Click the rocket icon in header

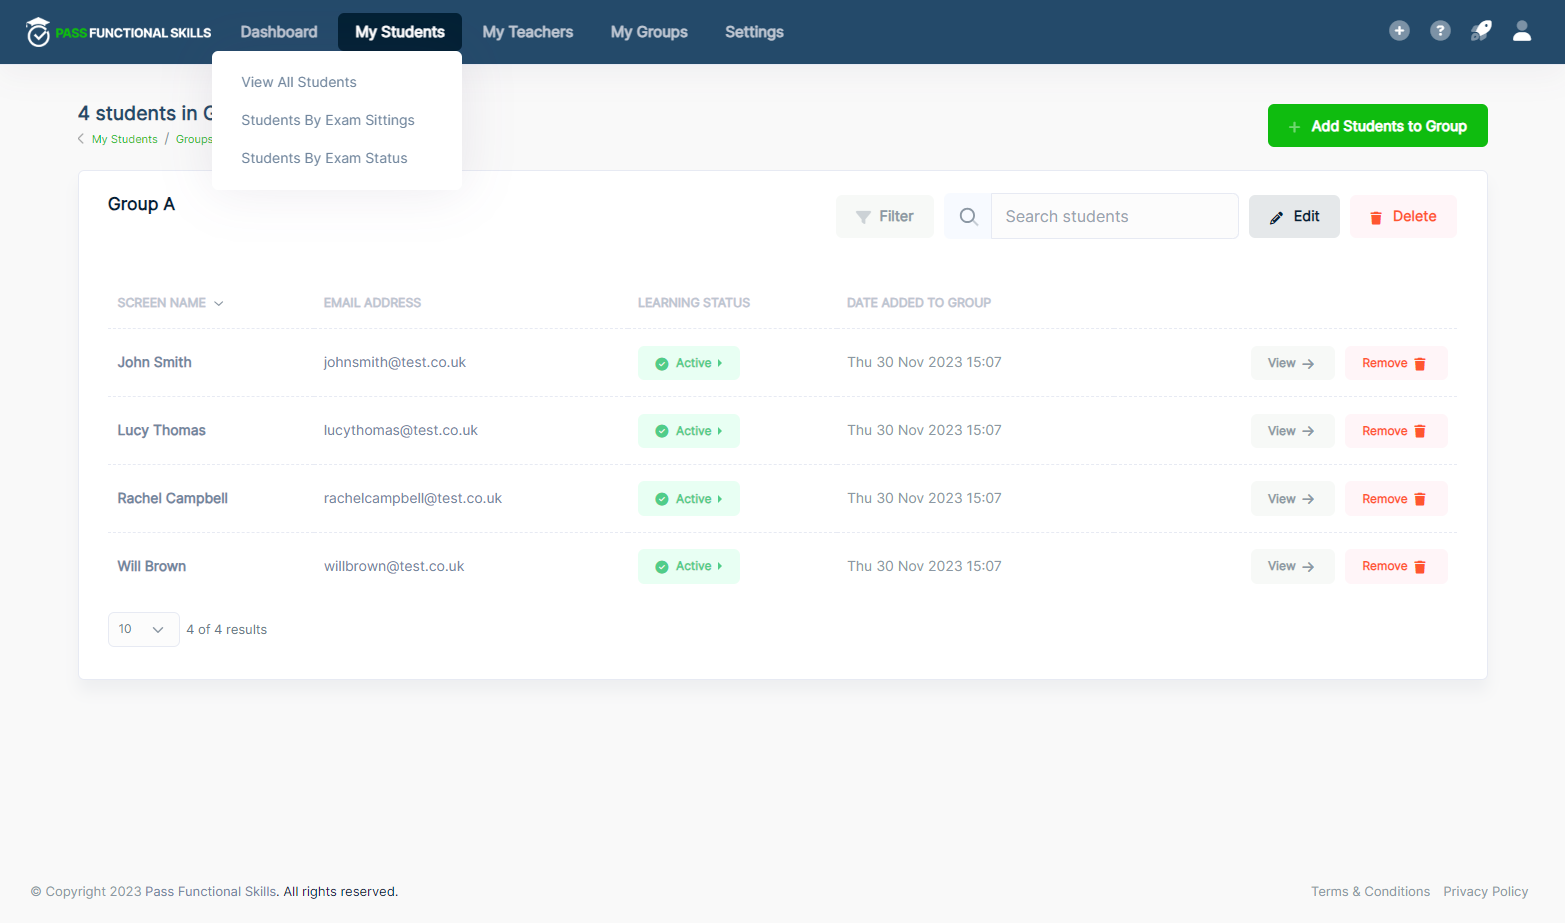(1481, 31)
